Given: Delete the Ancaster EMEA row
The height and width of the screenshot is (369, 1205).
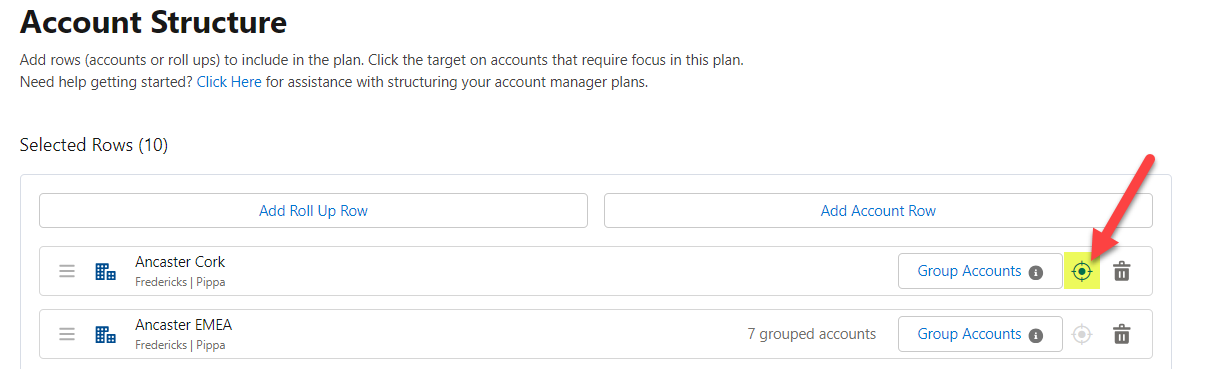Looking at the screenshot, I should point(1122,334).
